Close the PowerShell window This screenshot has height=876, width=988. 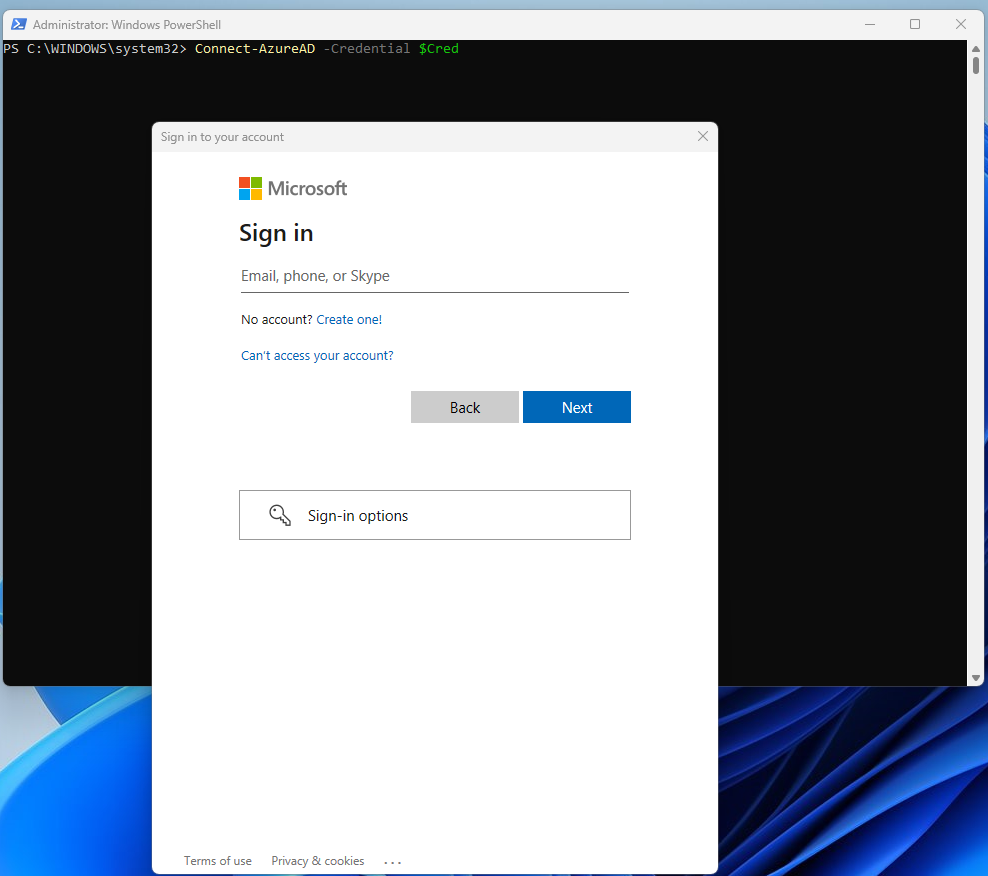coord(960,25)
